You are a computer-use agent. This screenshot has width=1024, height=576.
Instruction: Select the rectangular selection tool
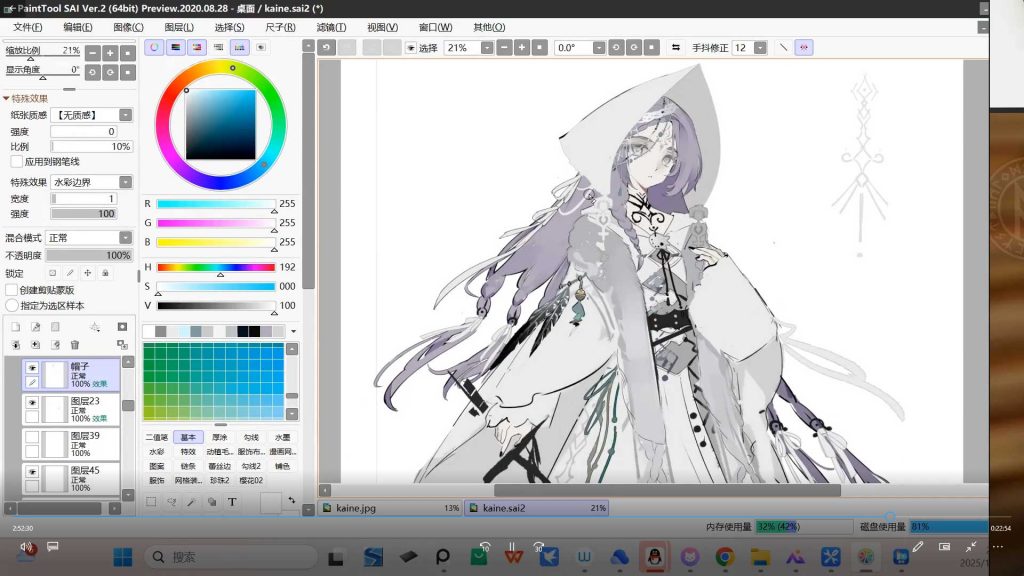pyautogui.click(x=152, y=502)
